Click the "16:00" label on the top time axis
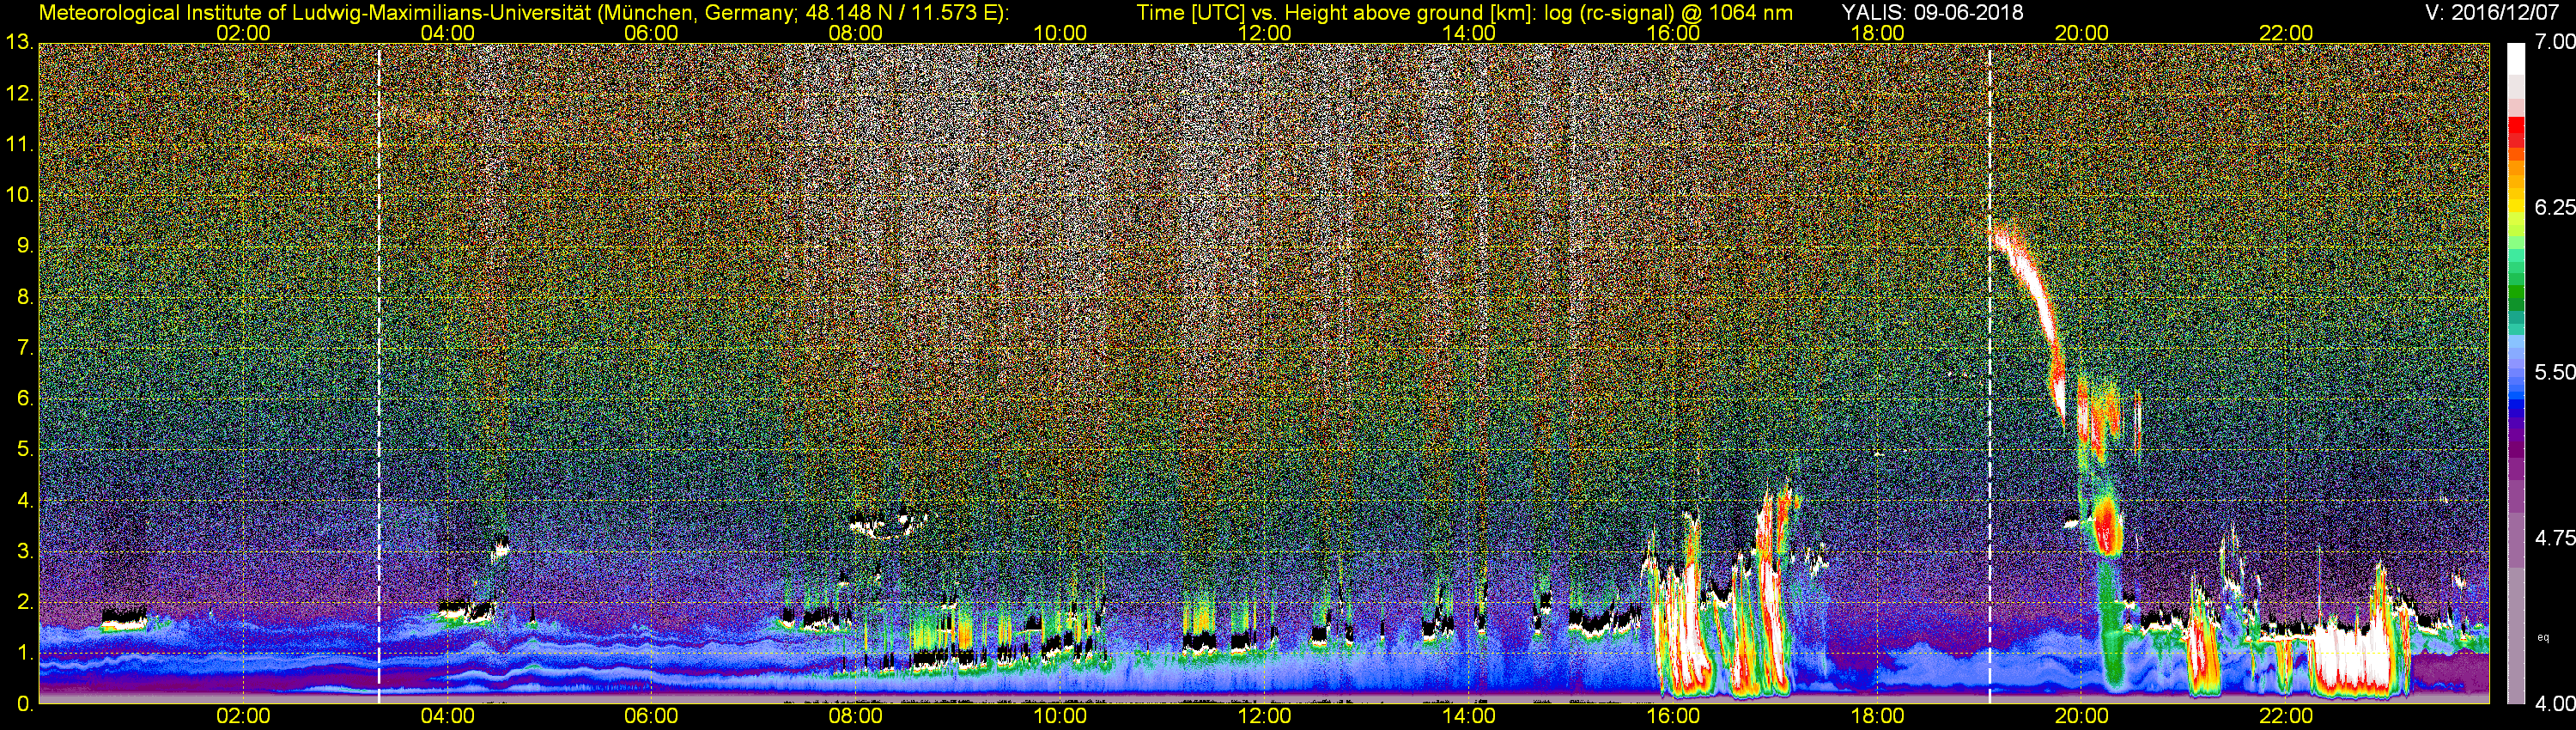The image size is (2576, 730). pos(1673,33)
